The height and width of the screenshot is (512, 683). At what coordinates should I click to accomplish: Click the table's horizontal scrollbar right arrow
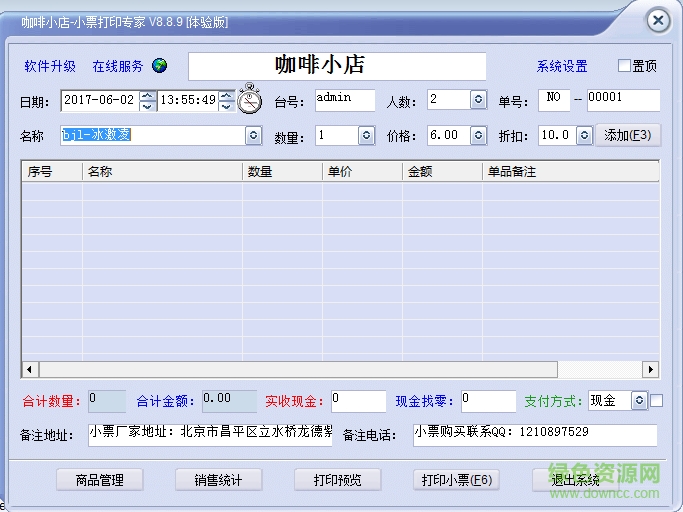pyautogui.click(x=651, y=369)
